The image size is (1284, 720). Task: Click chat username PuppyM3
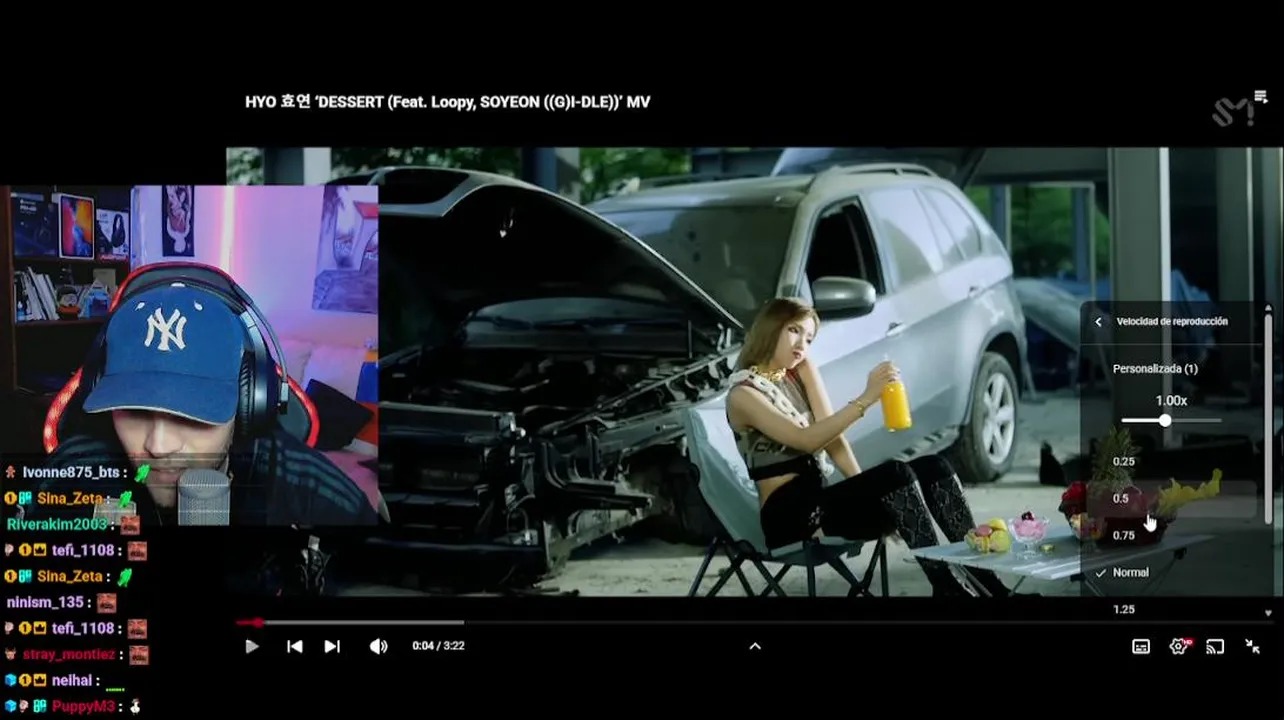coord(83,706)
